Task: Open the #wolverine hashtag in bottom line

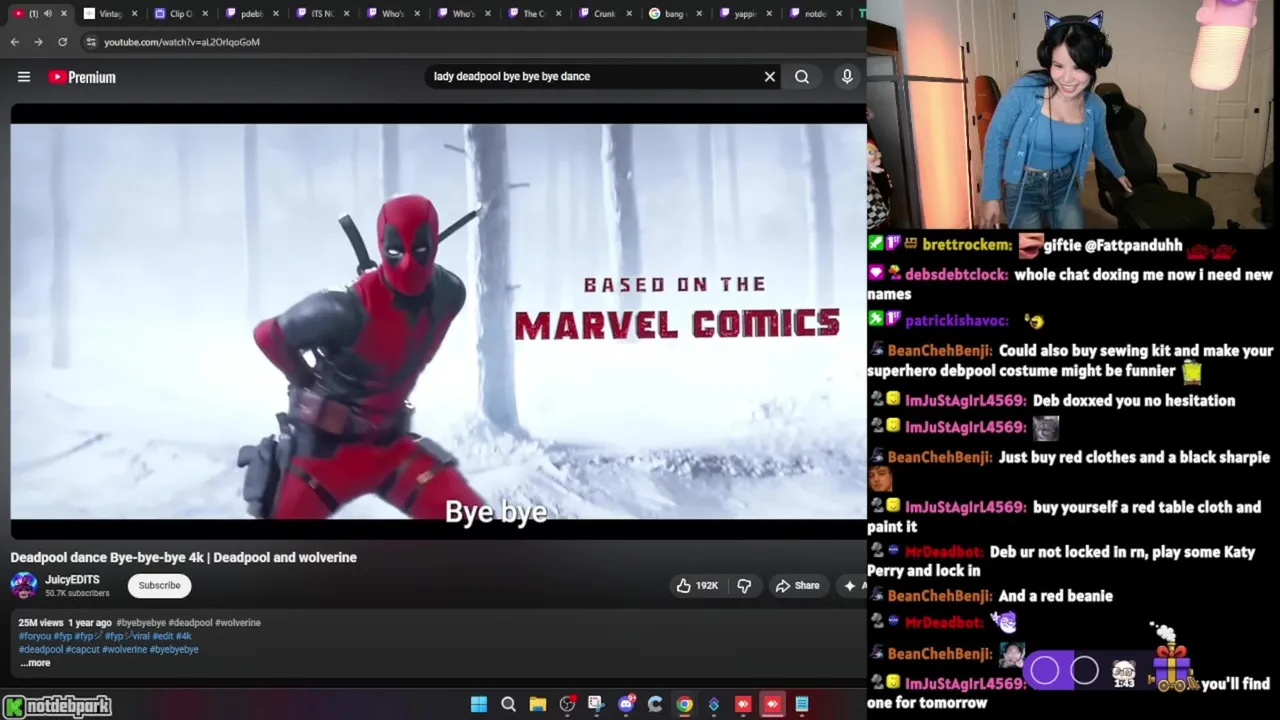Action: [x=124, y=649]
